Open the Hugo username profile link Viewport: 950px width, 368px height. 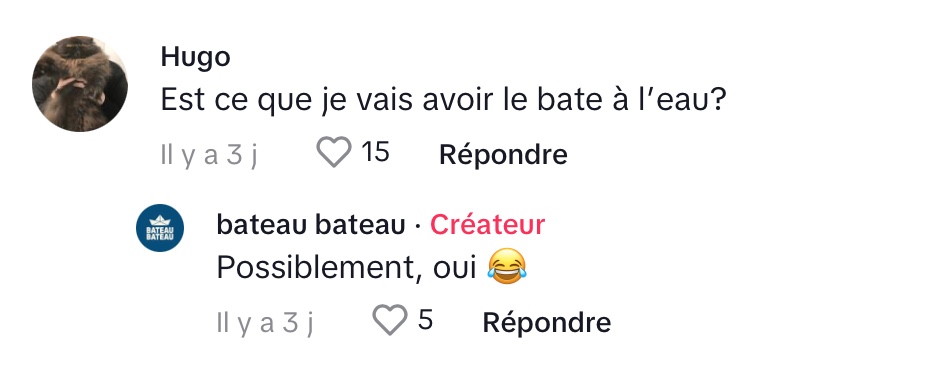click(195, 58)
